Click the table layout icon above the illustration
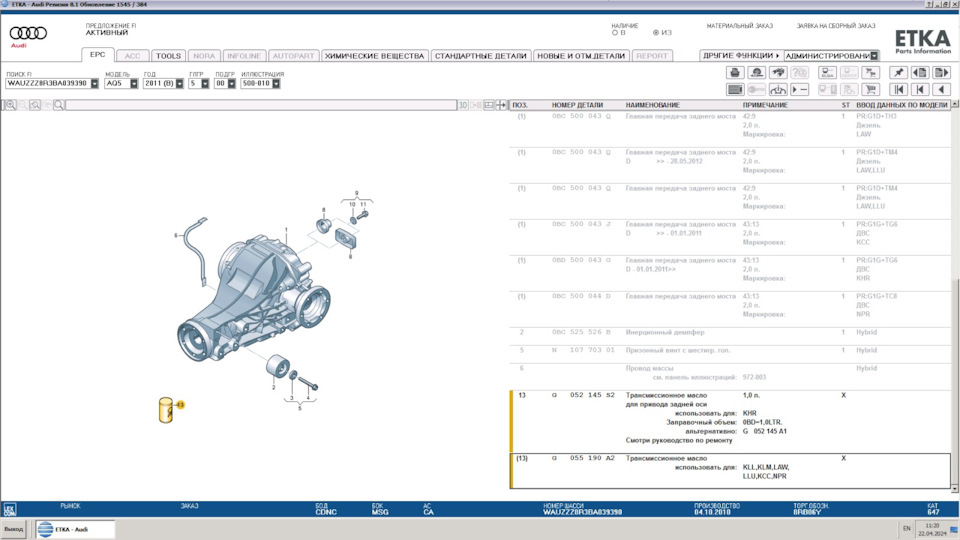The width and height of the screenshot is (960, 540). coord(489,105)
